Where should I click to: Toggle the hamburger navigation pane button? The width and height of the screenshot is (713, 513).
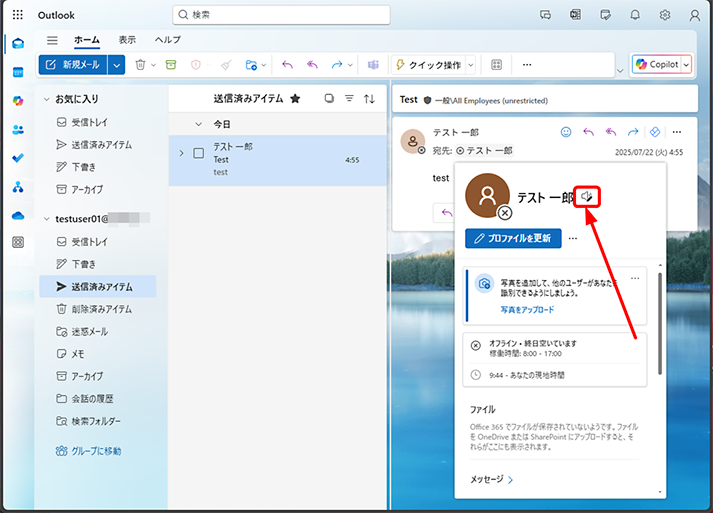tap(52, 40)
